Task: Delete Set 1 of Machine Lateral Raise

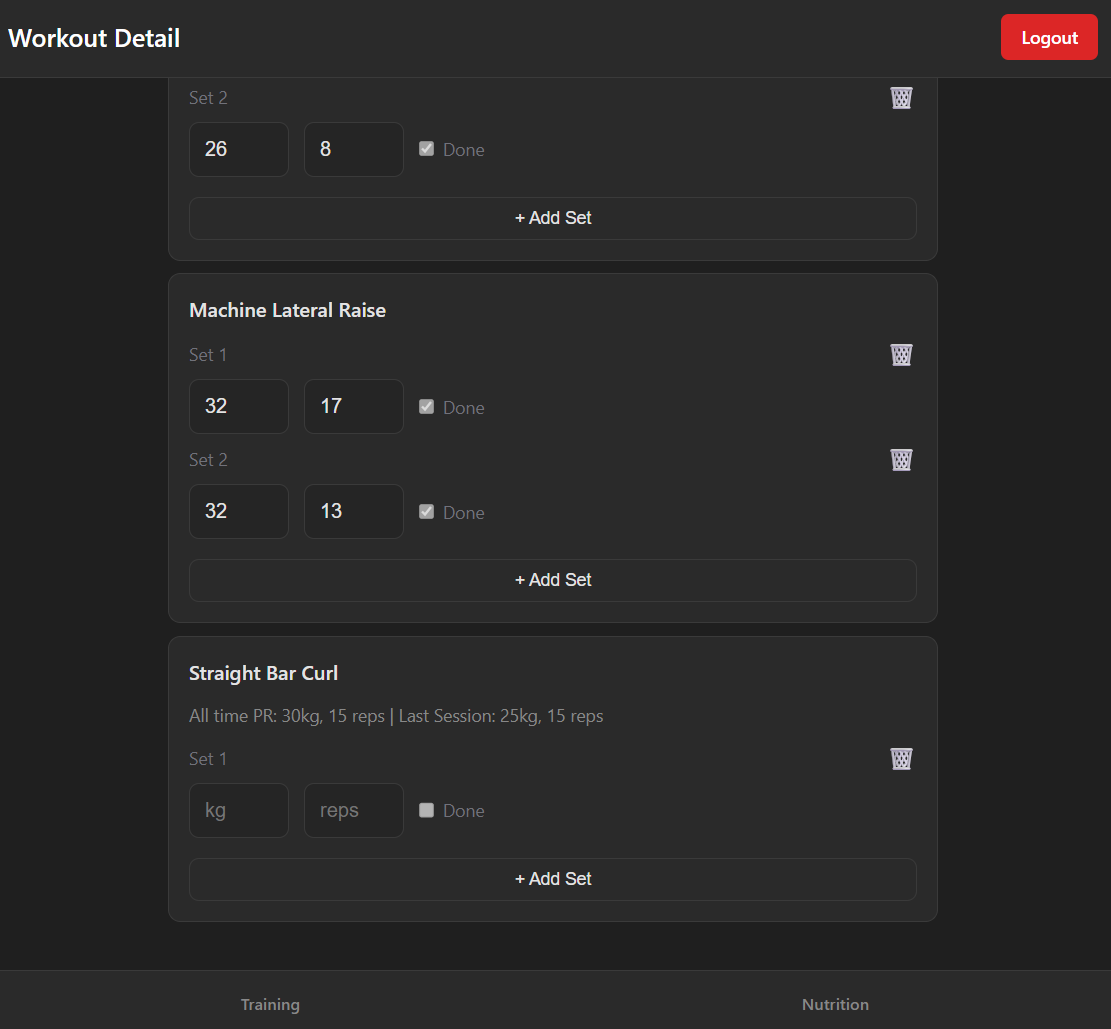Action: pyautogui.click(x=901, y=355)
